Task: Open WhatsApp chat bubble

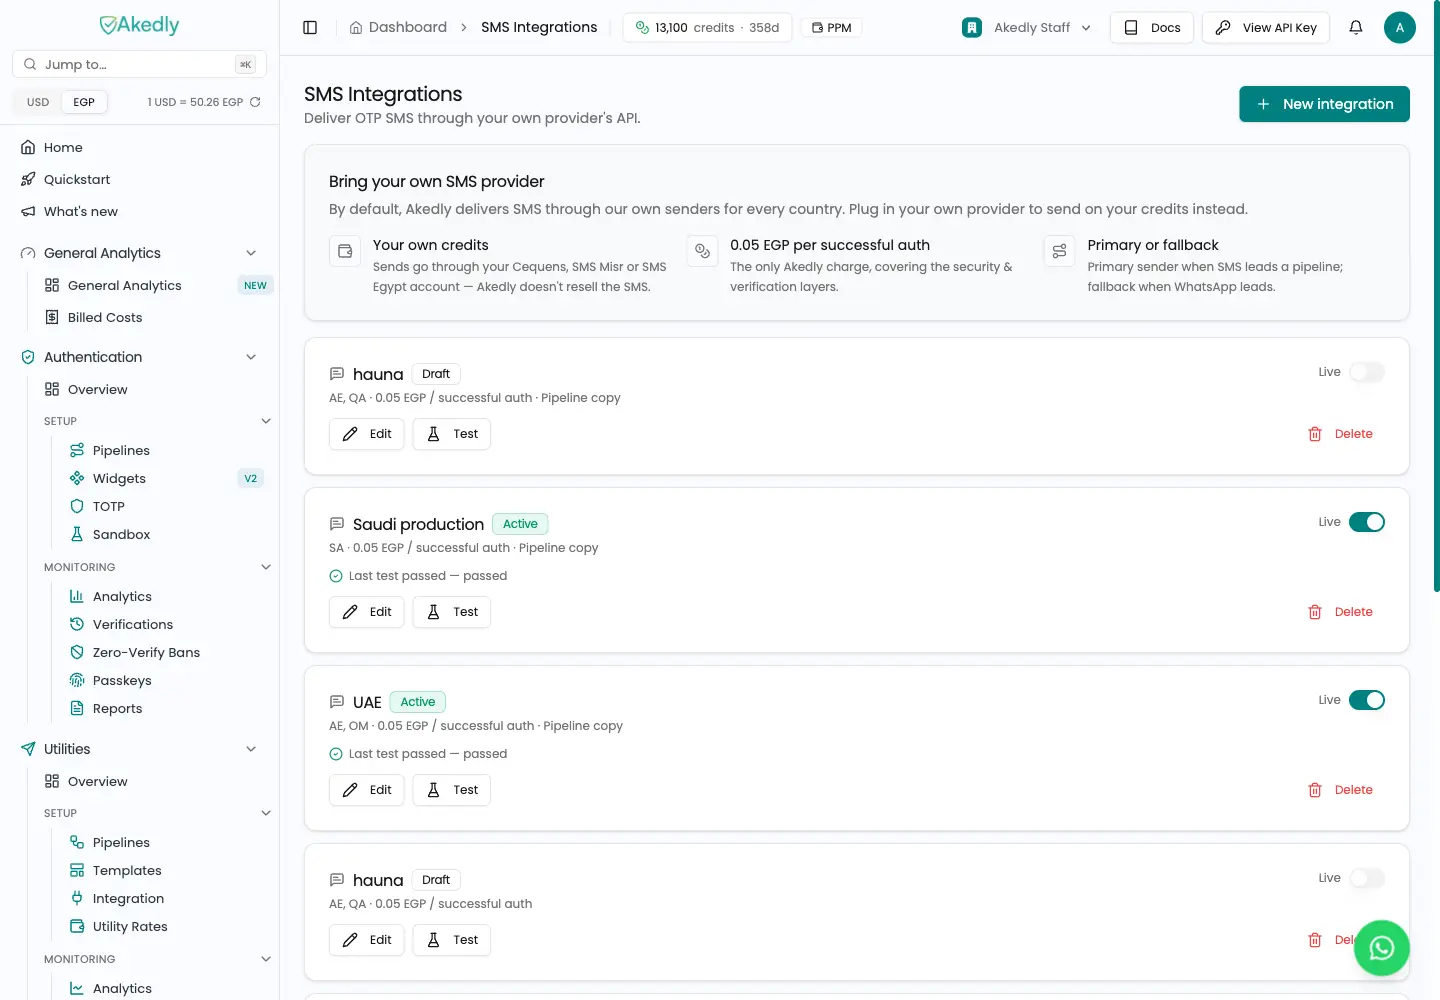Action: coord(1381,948)
